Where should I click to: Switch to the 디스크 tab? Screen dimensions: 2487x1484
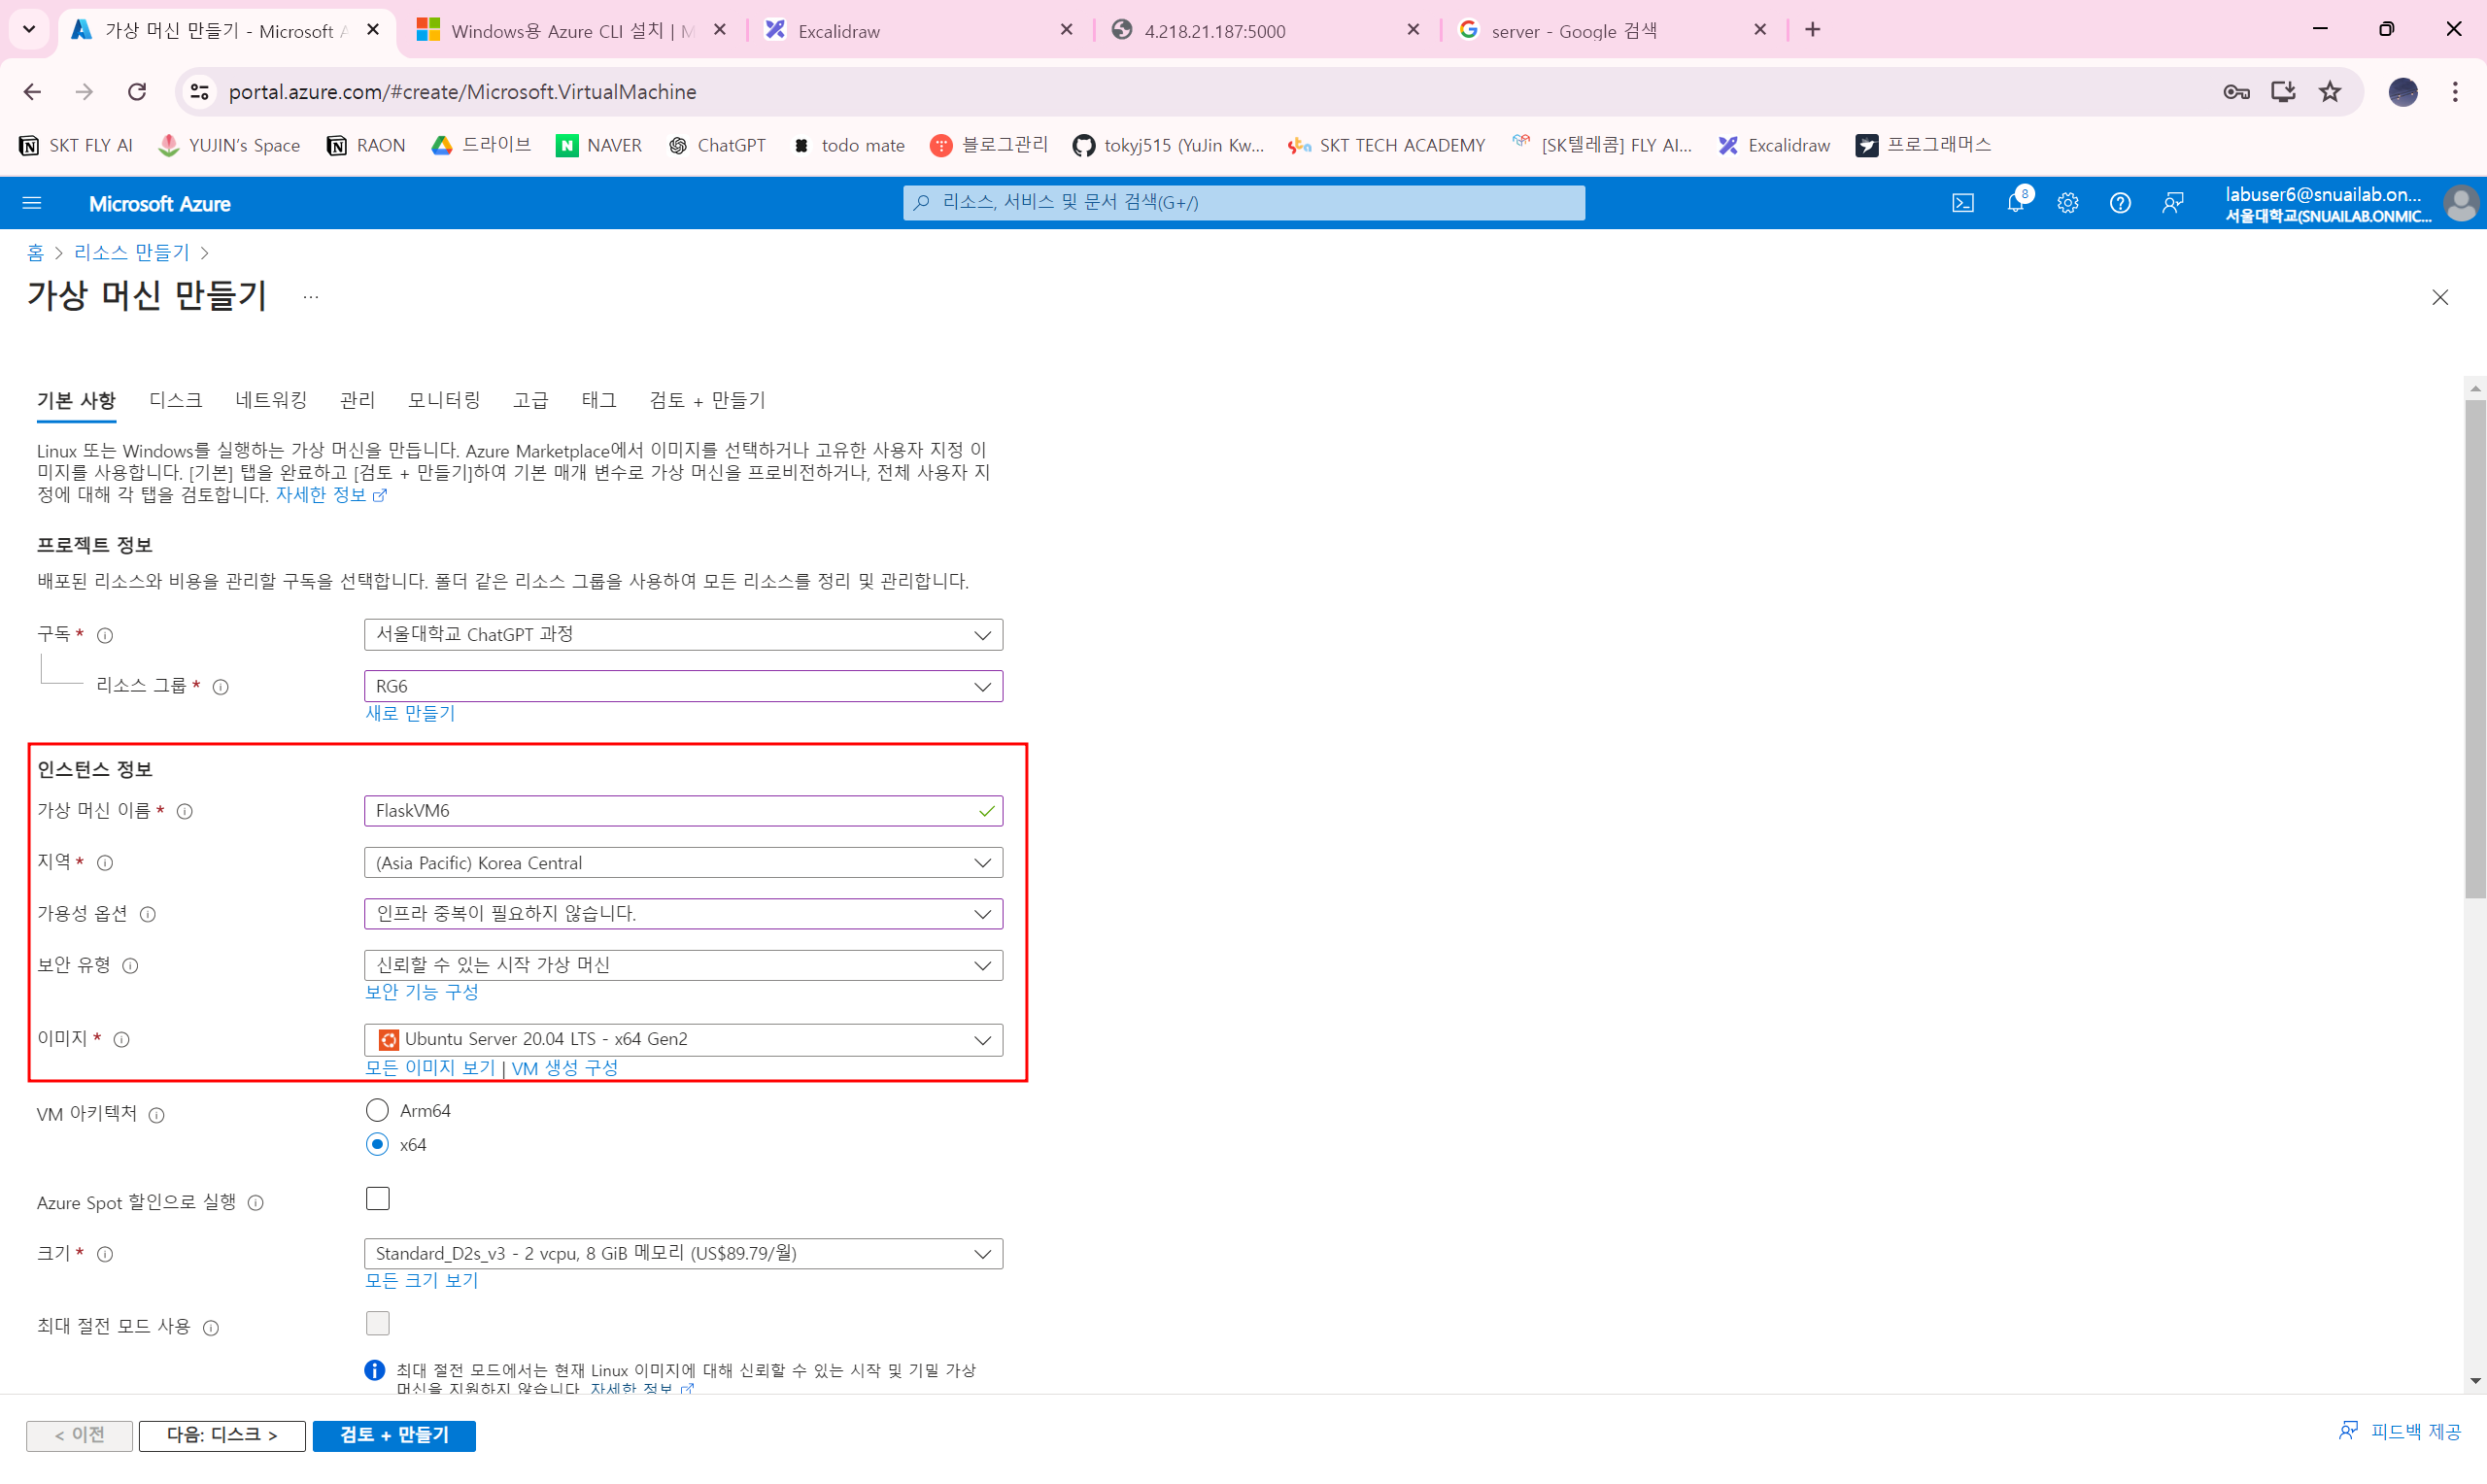pyautogui.click(x=175, y=400)
